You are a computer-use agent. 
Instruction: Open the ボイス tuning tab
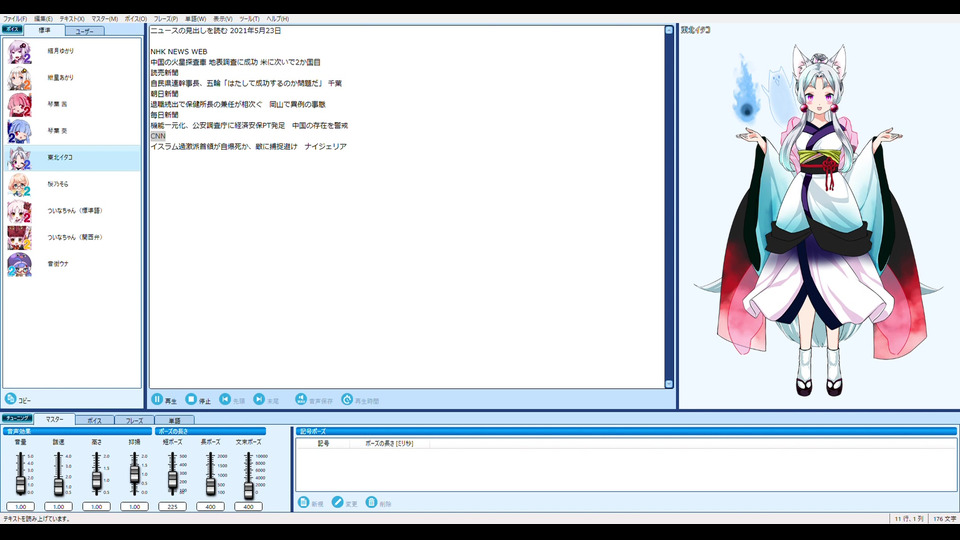point(94,421)
